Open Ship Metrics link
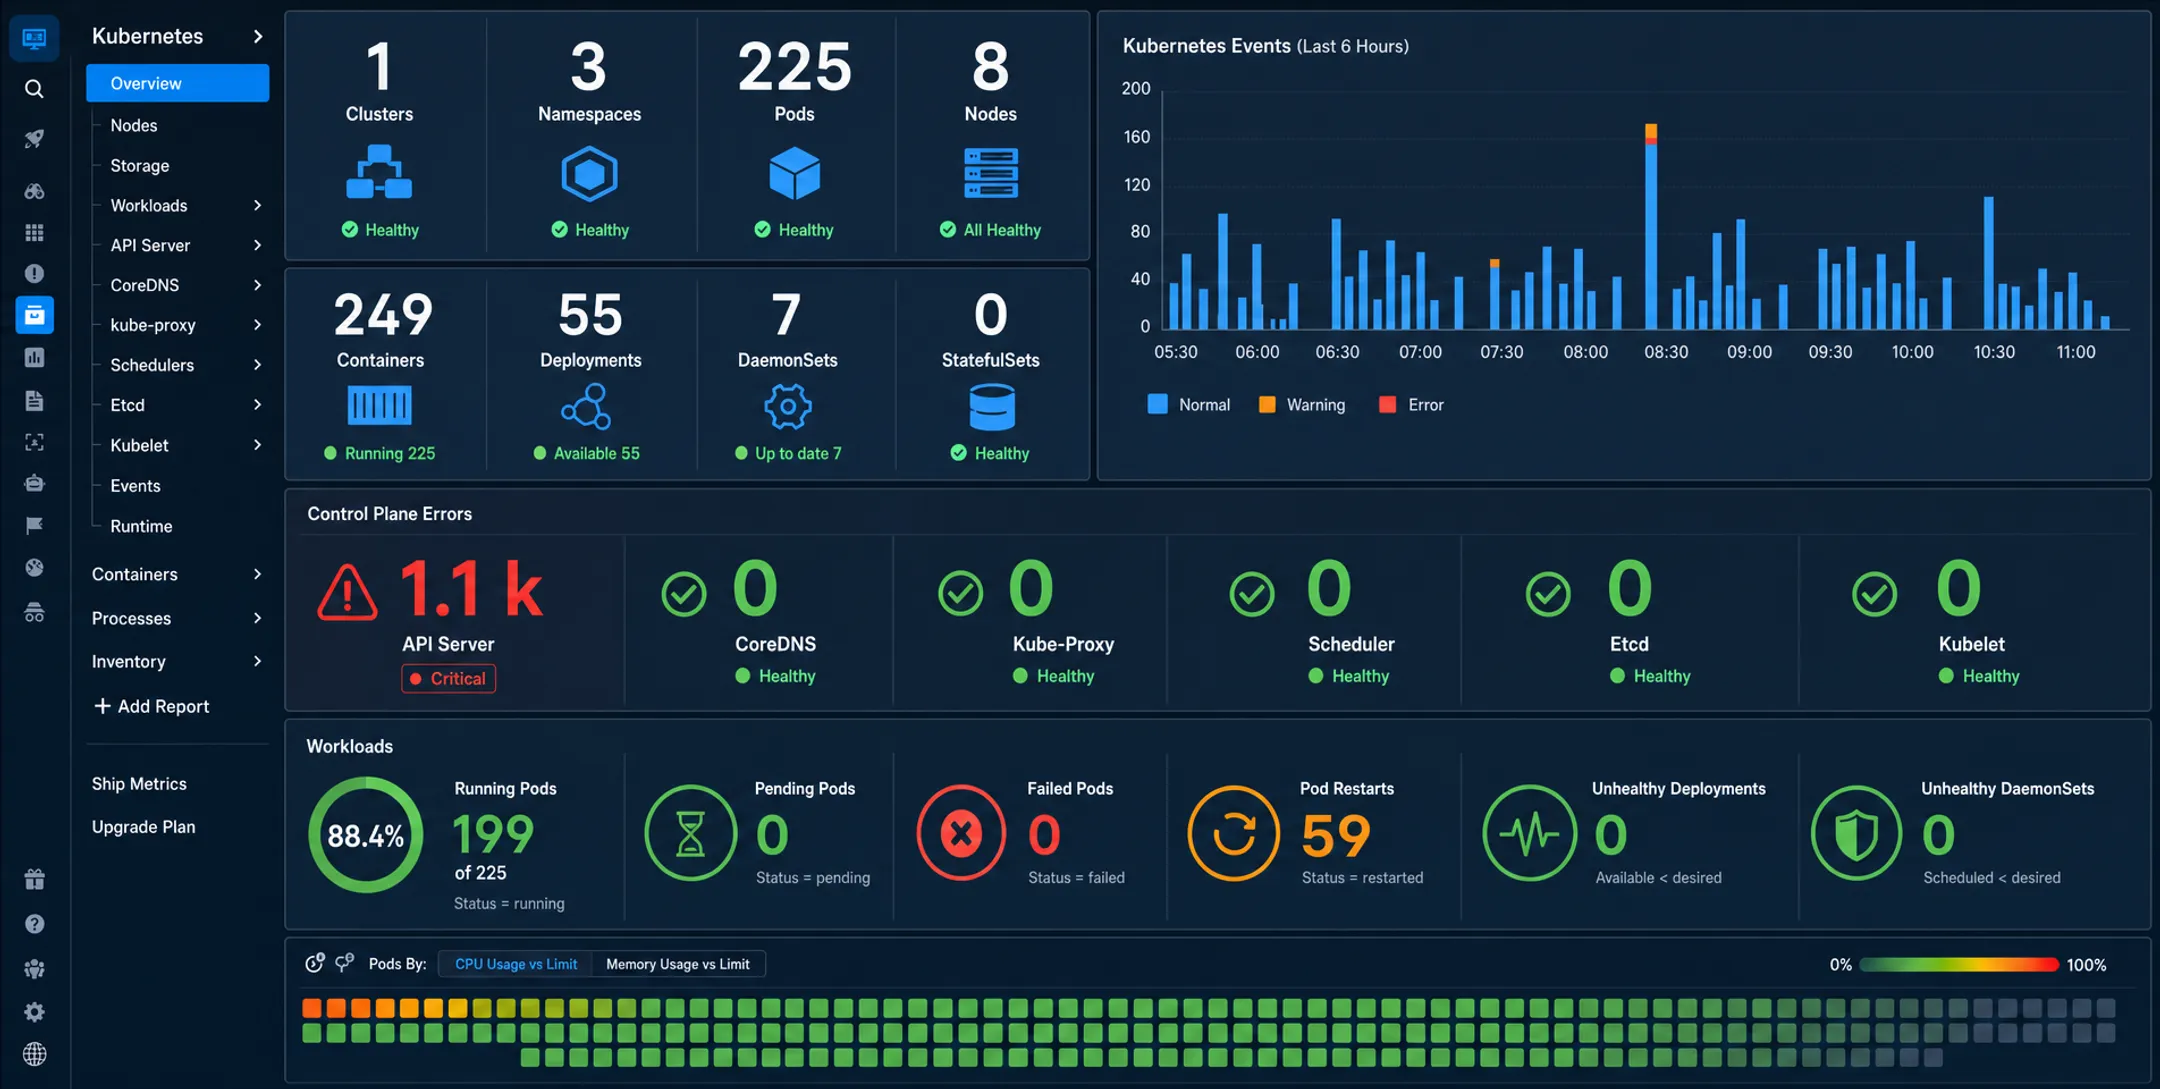The width and height of the screenshot is (2160, 1089). click(x=139, y=784)
